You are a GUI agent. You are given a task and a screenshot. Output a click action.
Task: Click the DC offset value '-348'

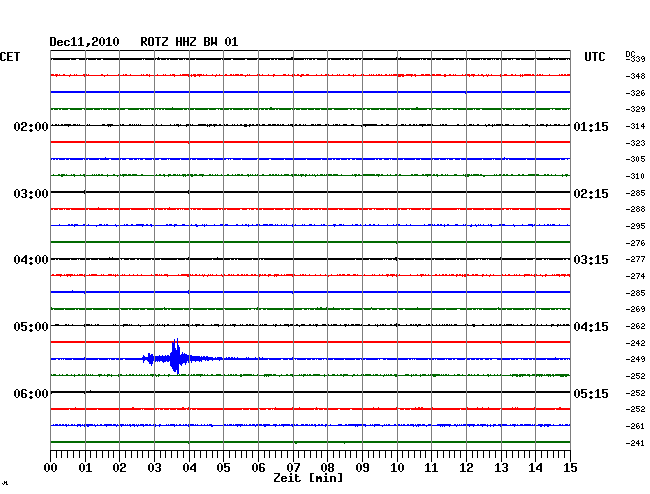635,76
